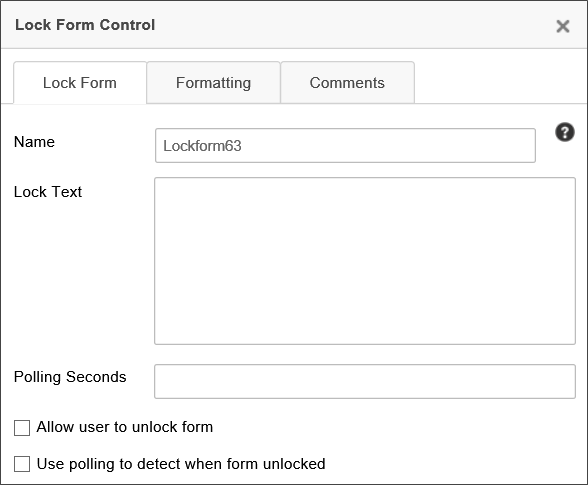Click the Name field label

(x=34, y=142)
